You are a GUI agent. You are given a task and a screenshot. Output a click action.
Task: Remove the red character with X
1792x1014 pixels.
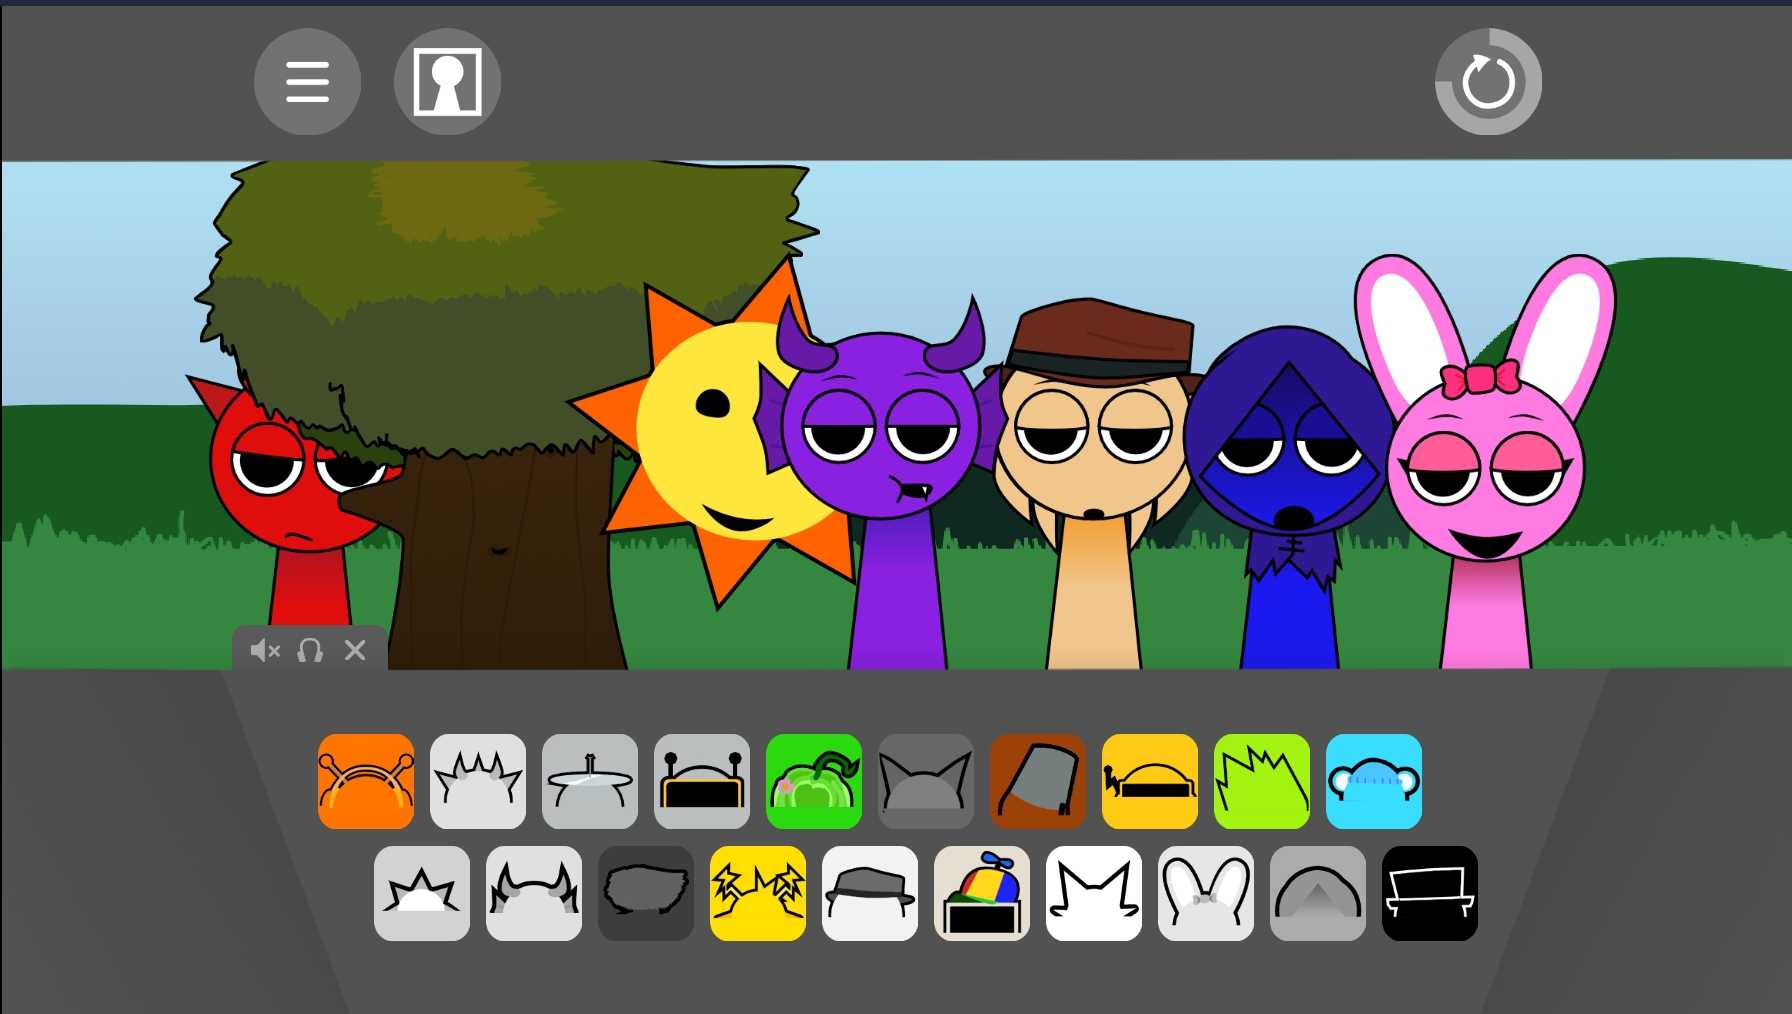pos(355,651)
